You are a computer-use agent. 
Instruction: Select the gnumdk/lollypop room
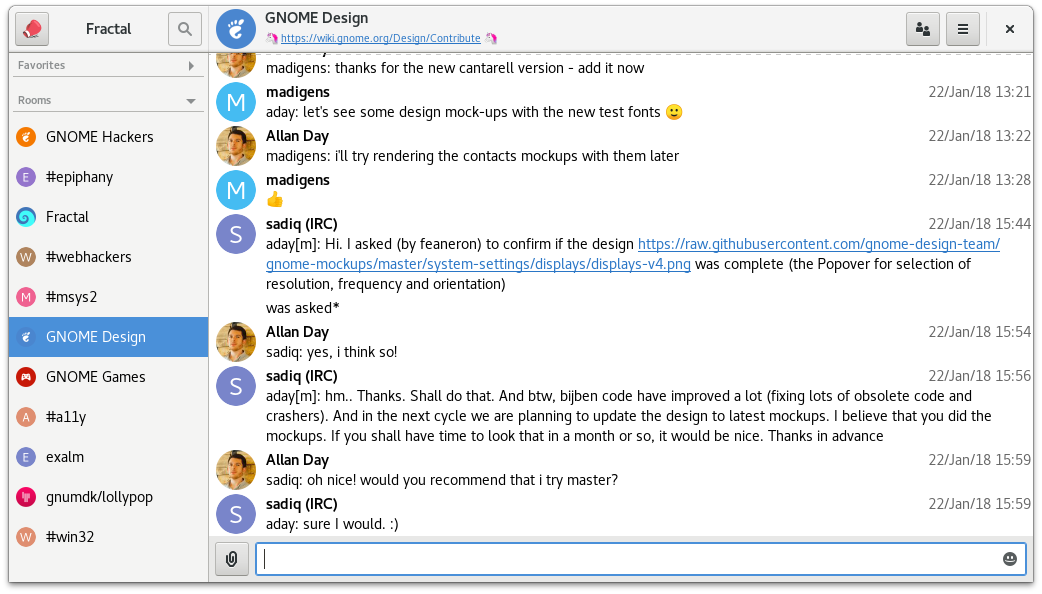[108, 496]
